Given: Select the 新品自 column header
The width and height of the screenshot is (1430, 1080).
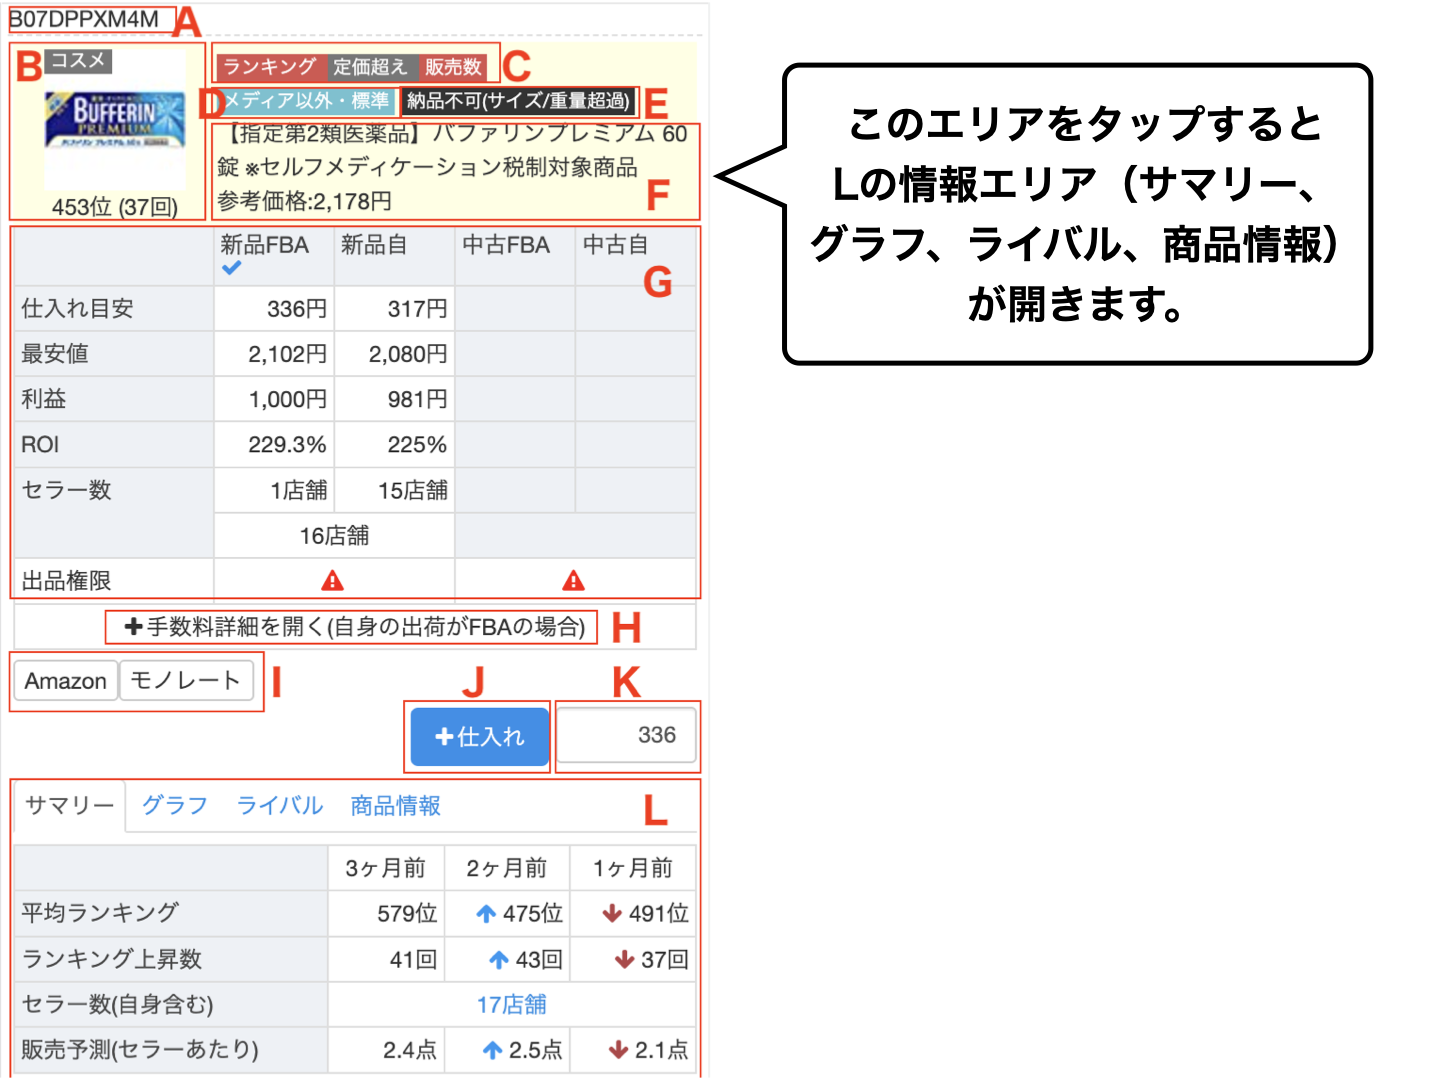Looking at the screenshot, I should pos(374,245).
